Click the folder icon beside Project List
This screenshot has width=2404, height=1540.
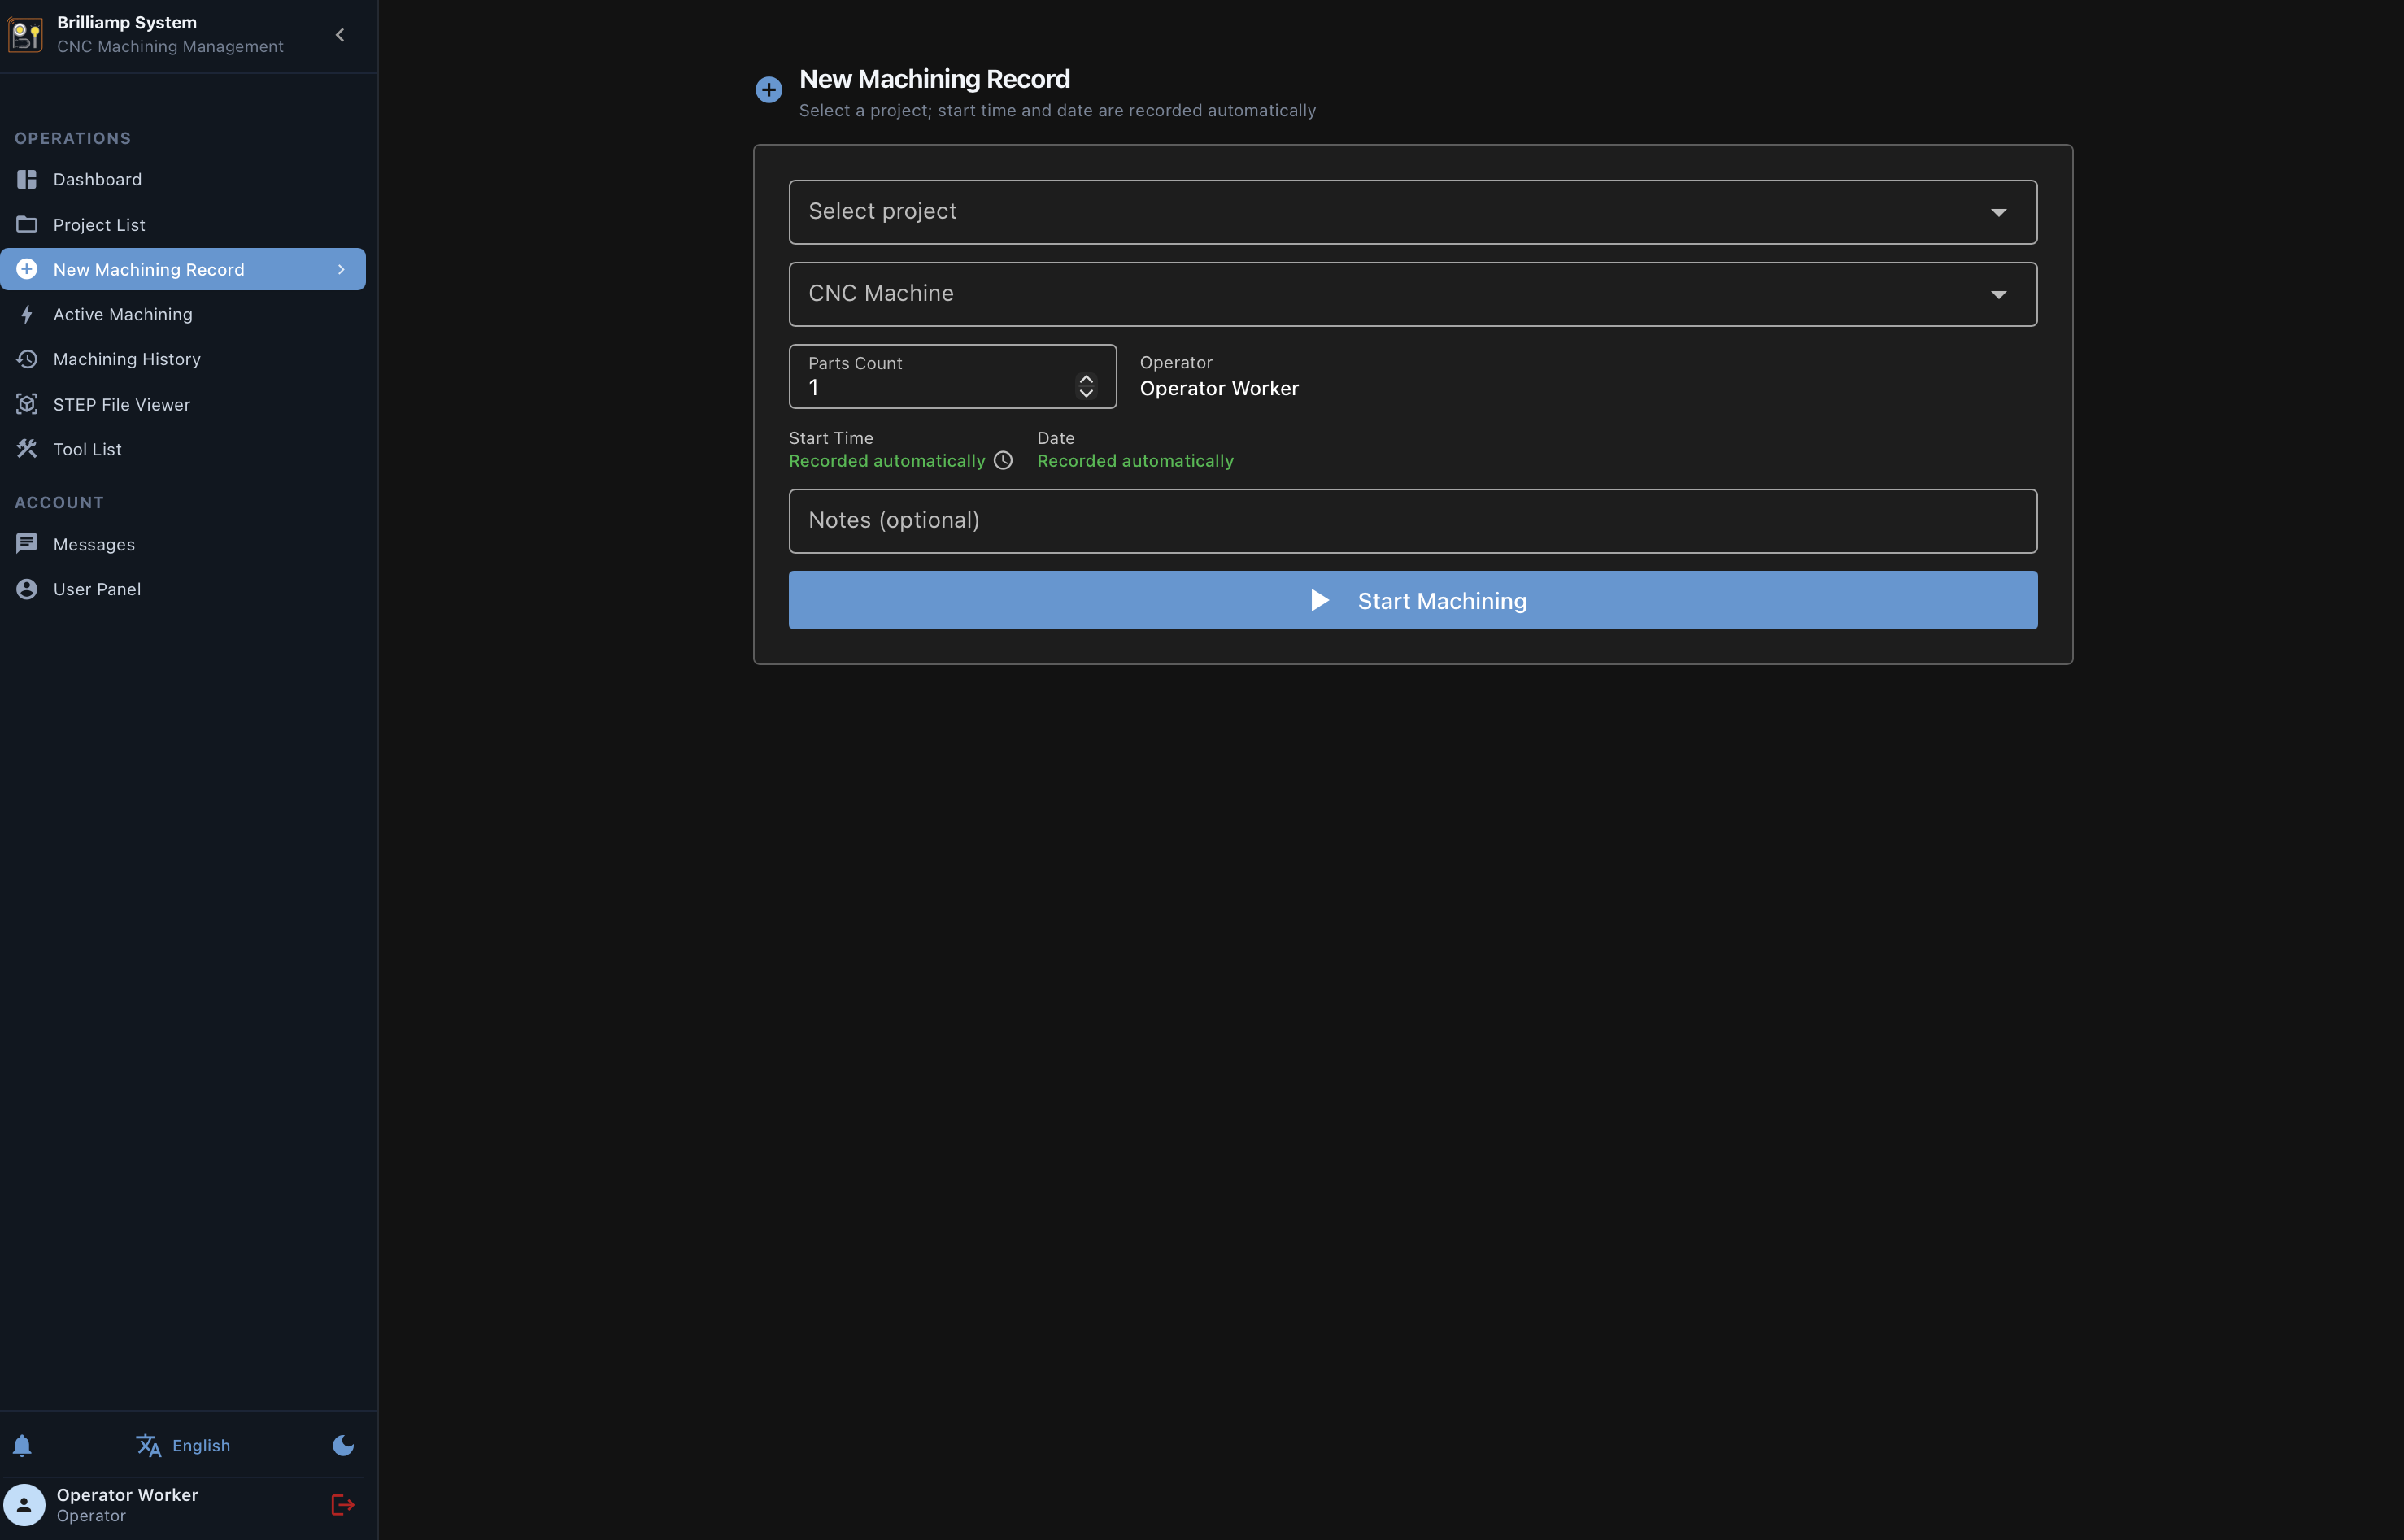27,224
